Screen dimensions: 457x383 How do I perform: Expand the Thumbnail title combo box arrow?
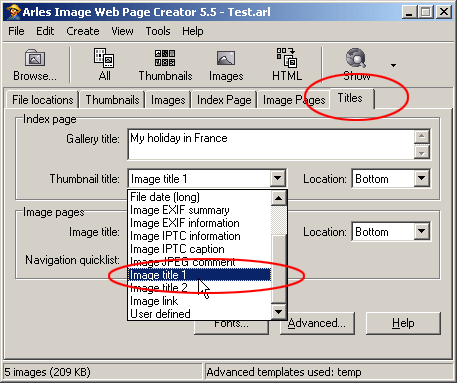click(278, 179)
